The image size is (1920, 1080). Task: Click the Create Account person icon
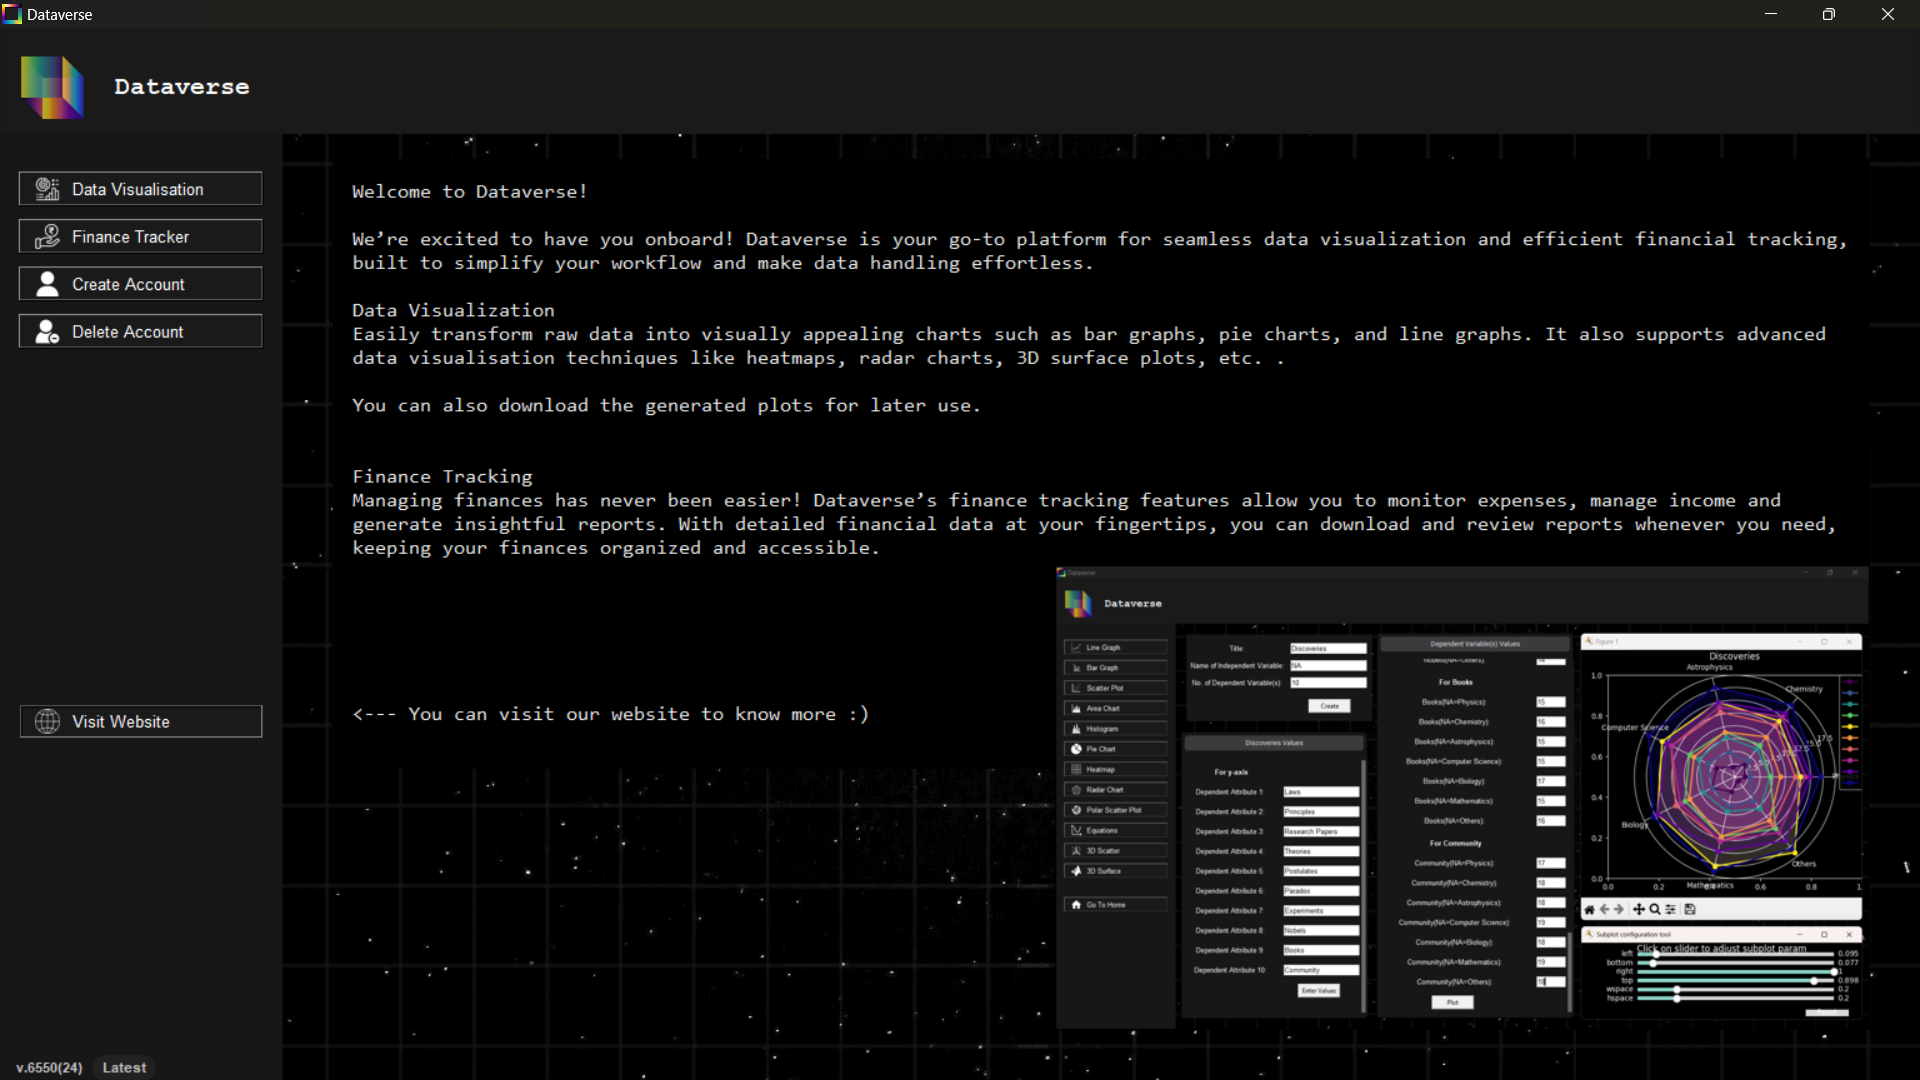(47, 284)
